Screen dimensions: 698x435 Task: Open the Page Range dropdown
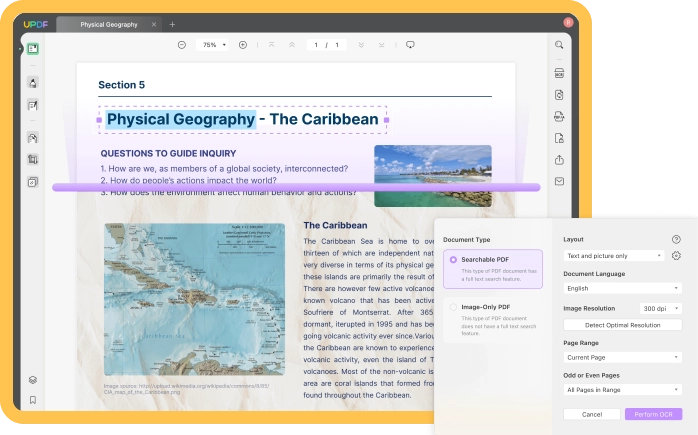click(622, 357)
